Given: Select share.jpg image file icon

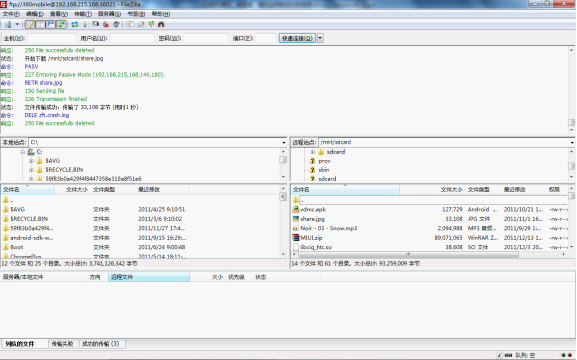Looking at the screenshot, I should pyautogui.click(x=296, y=219).
